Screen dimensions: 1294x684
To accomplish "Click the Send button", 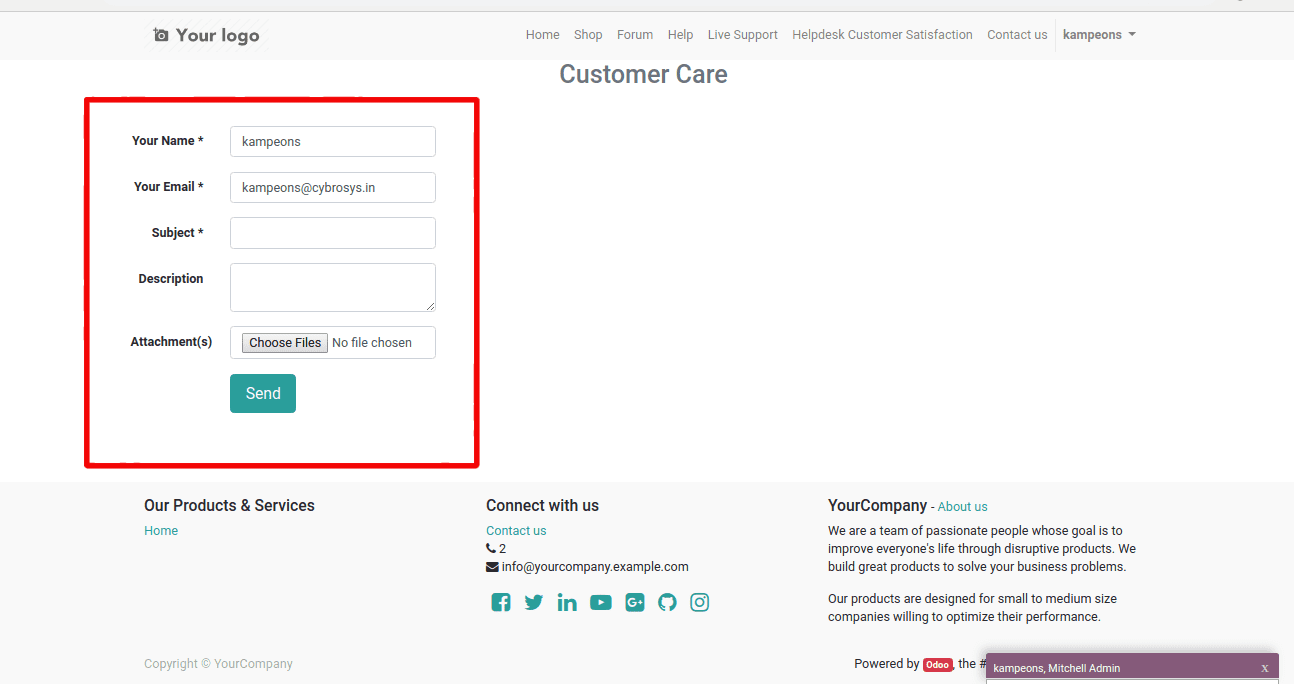I will coord(263,393).
